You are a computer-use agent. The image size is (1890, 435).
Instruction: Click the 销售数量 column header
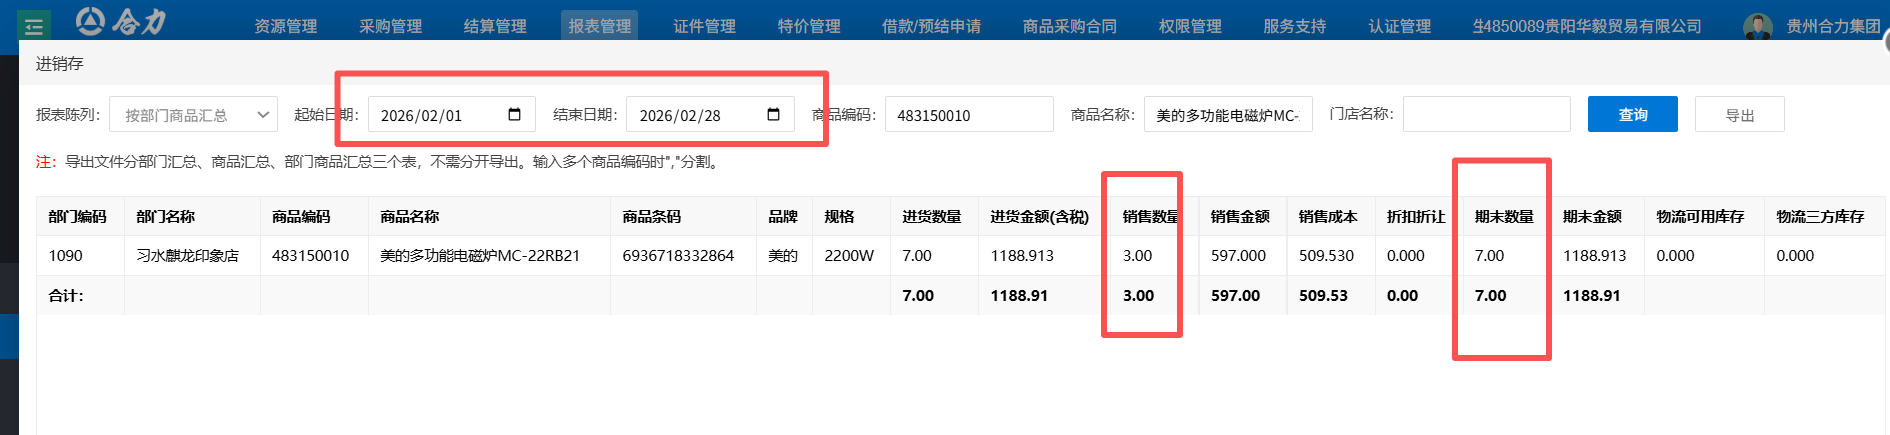(x=1149, y=217)
